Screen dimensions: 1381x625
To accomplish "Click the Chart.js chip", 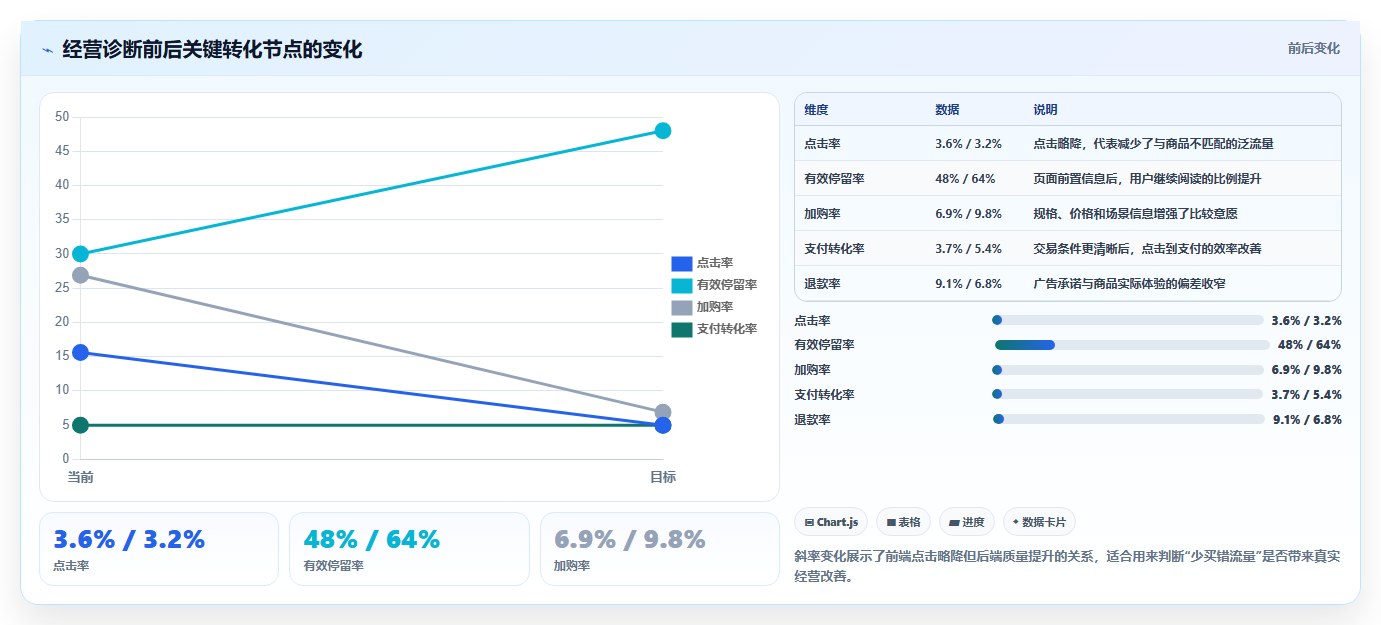I will pyautogui.click(x=831, y=522).
